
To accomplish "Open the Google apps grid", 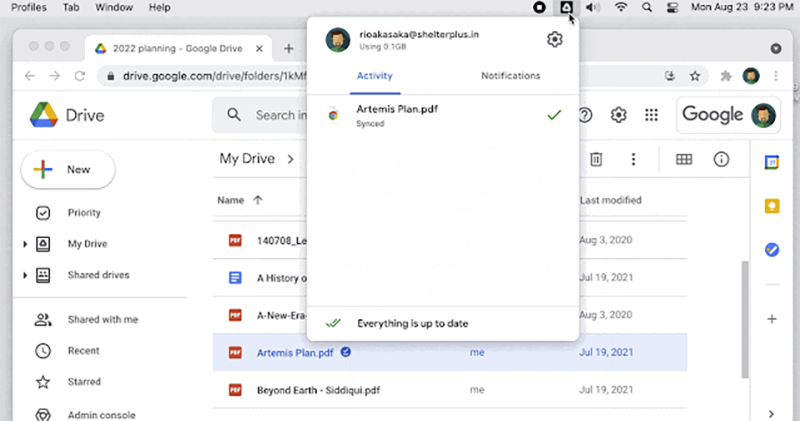I will [x=651, y=115].
